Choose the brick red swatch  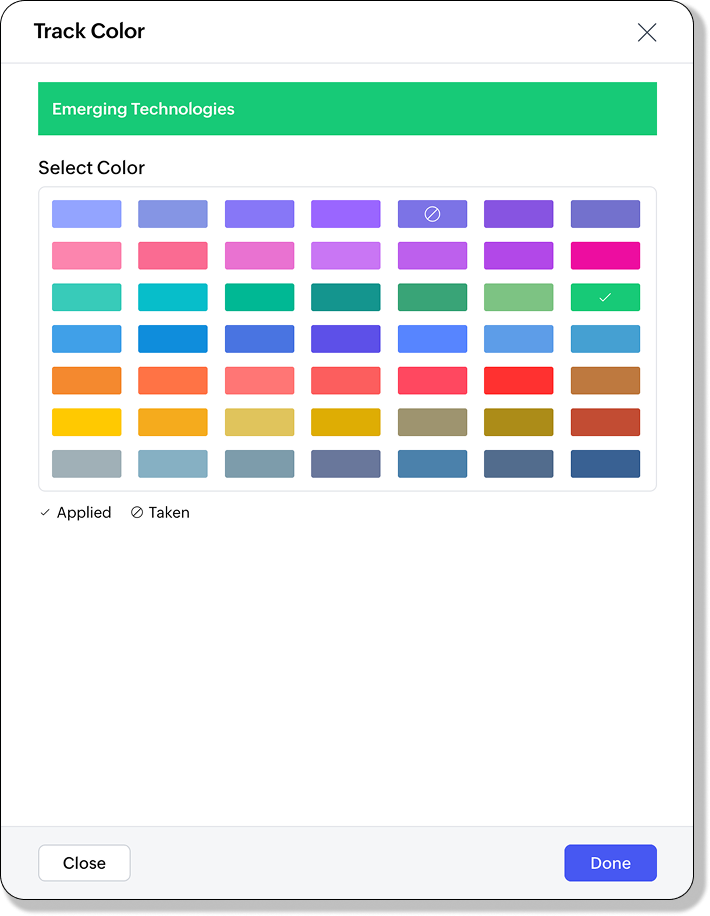coord(605,422)
